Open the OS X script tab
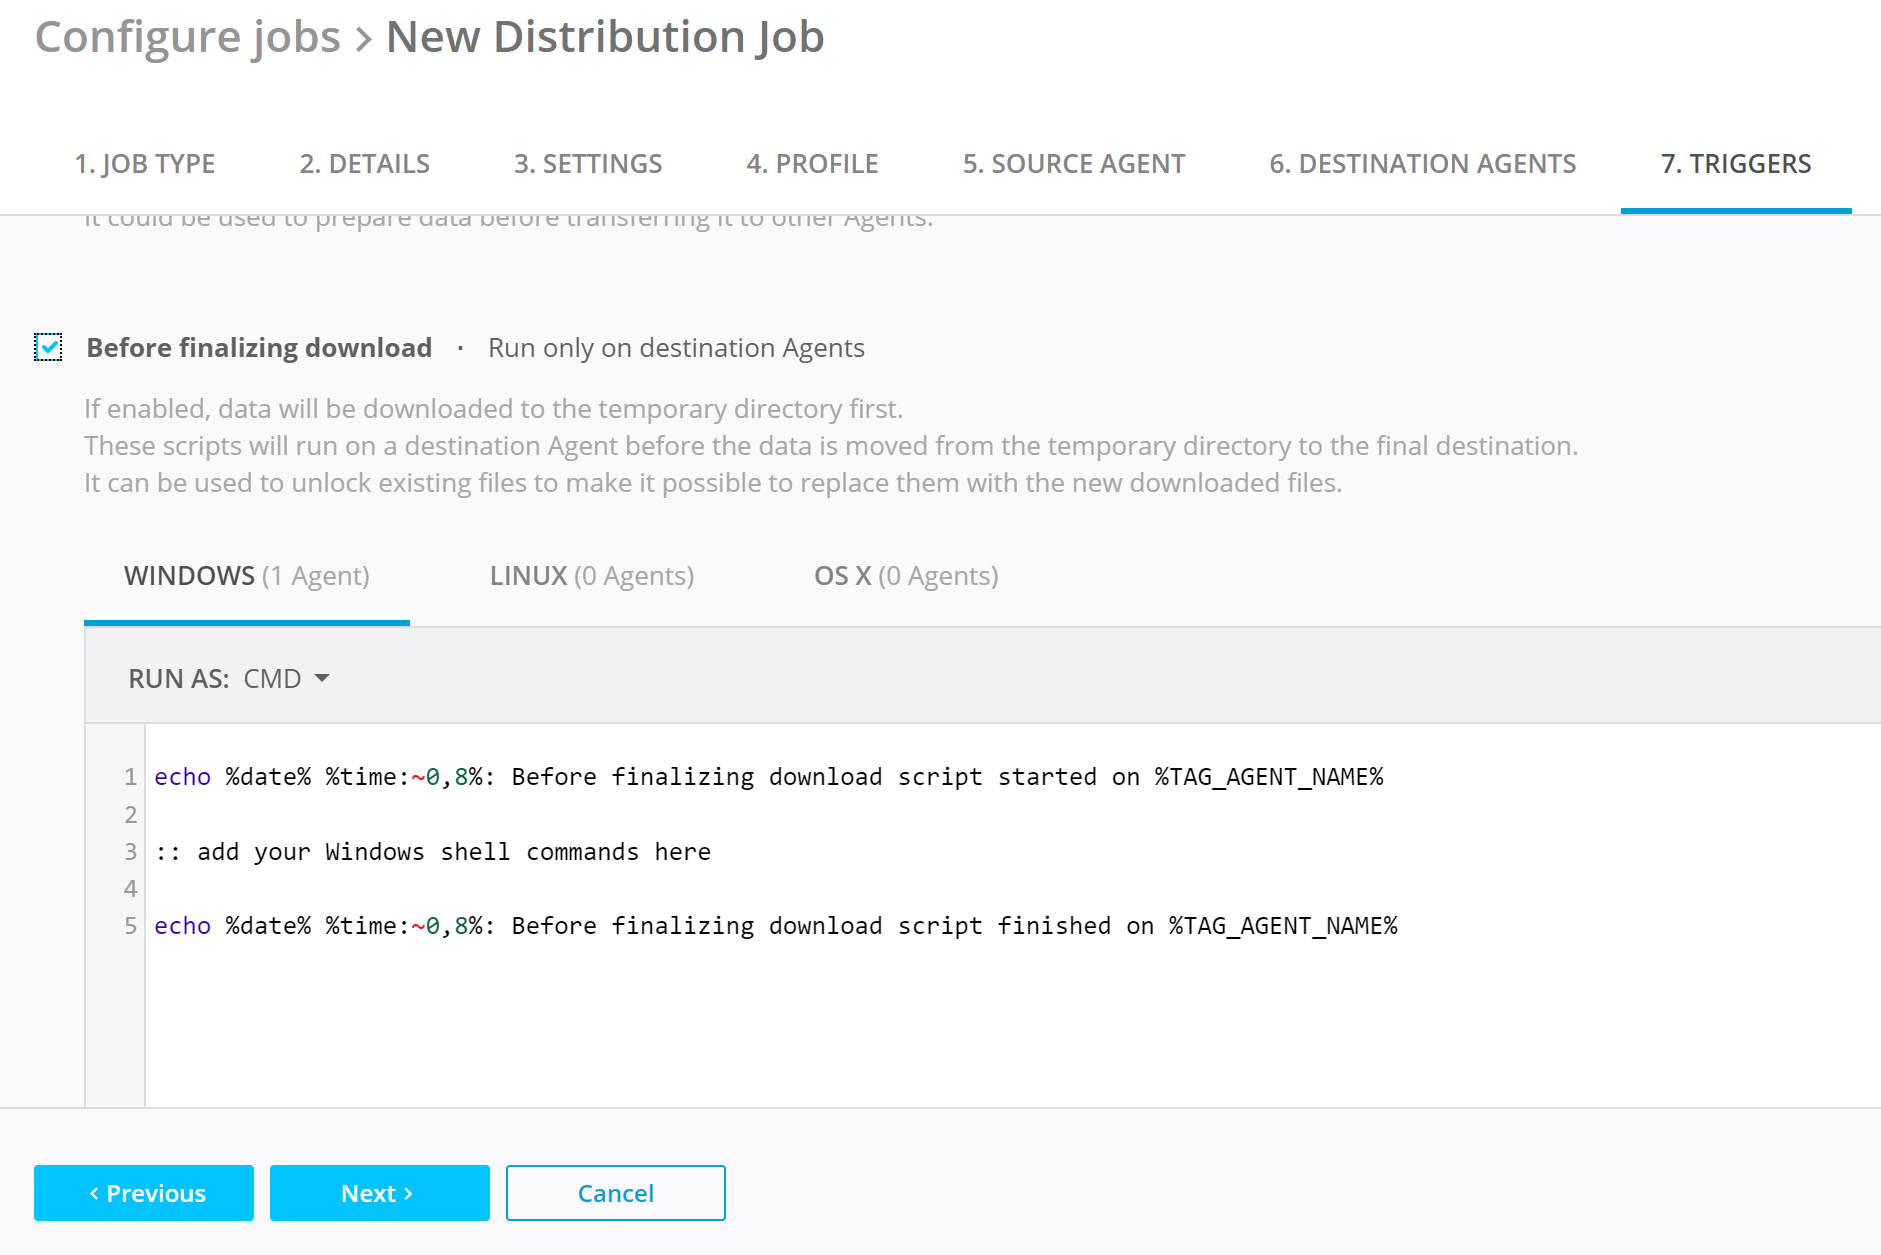 click(905, 576)
